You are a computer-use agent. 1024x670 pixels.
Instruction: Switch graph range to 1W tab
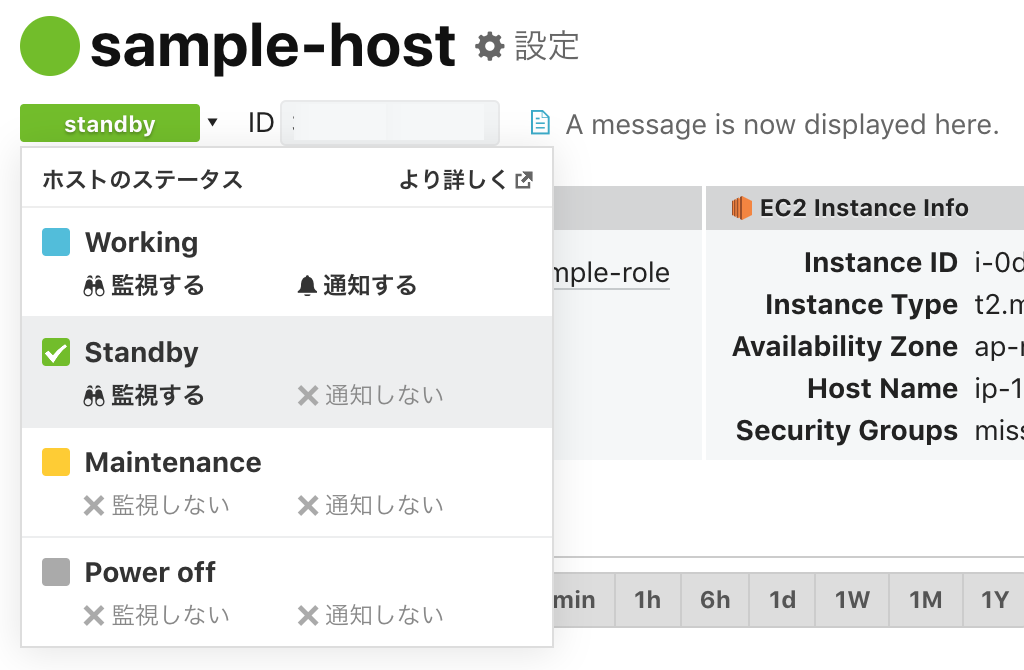point(852,600)
